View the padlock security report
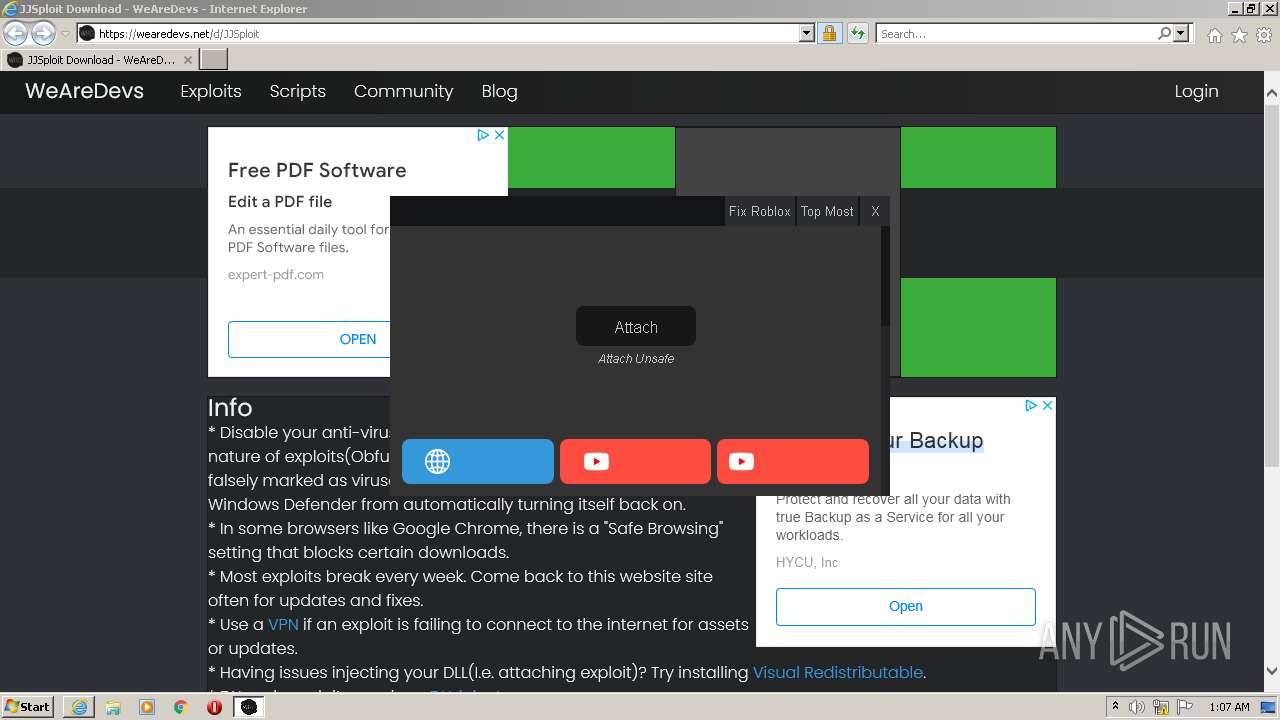 pos(829,33)
